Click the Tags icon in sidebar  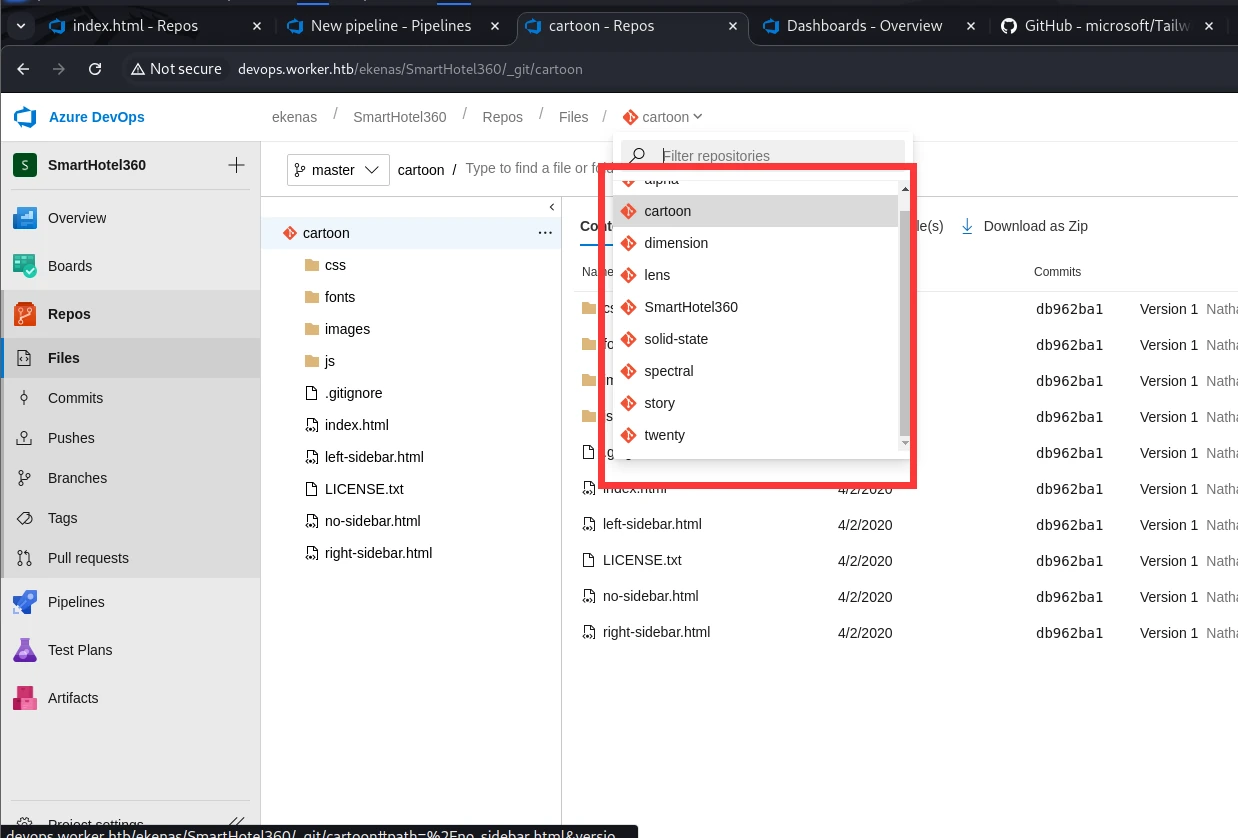(x=24, y=518)
